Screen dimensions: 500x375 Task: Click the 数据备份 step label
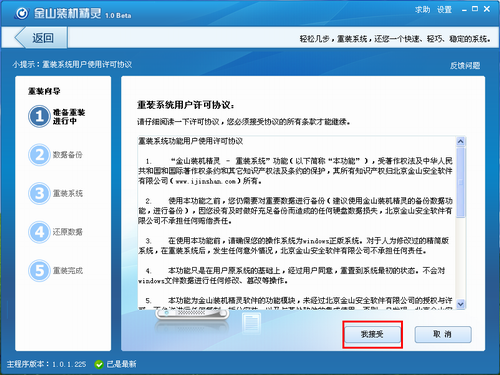pyautogui.click(x=67, y=155)
